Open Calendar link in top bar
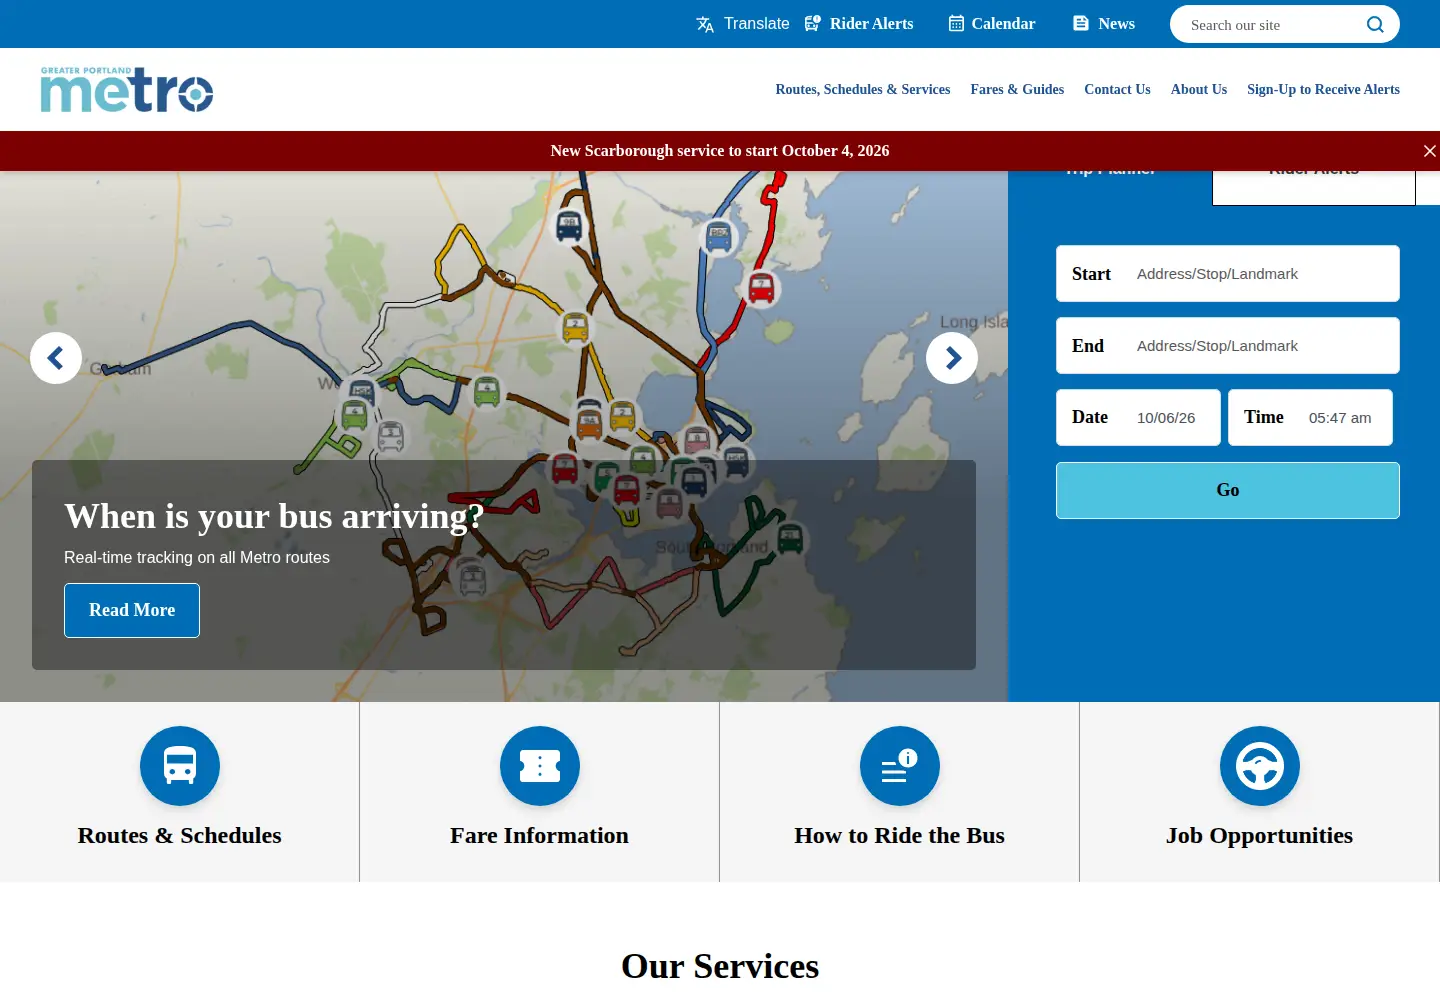This screenshot has height=1000, width=1440. [x=1003, y=23]
